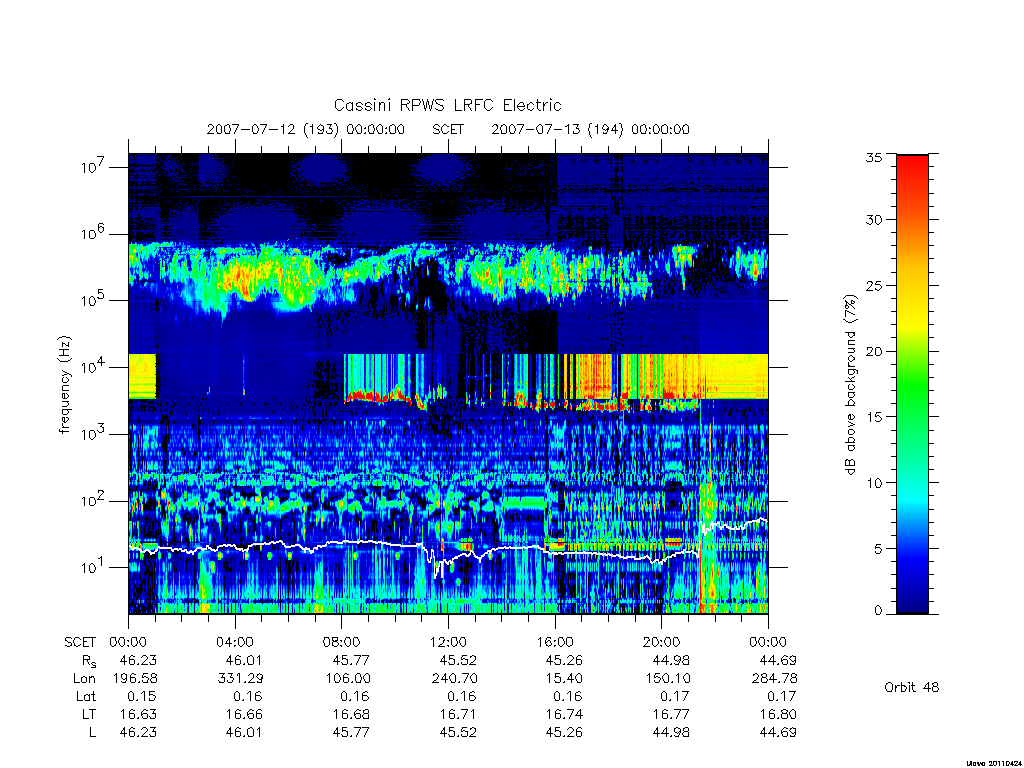Click the 08:00 time tick label
The image size is (1024, 768).
coord(342,642)
